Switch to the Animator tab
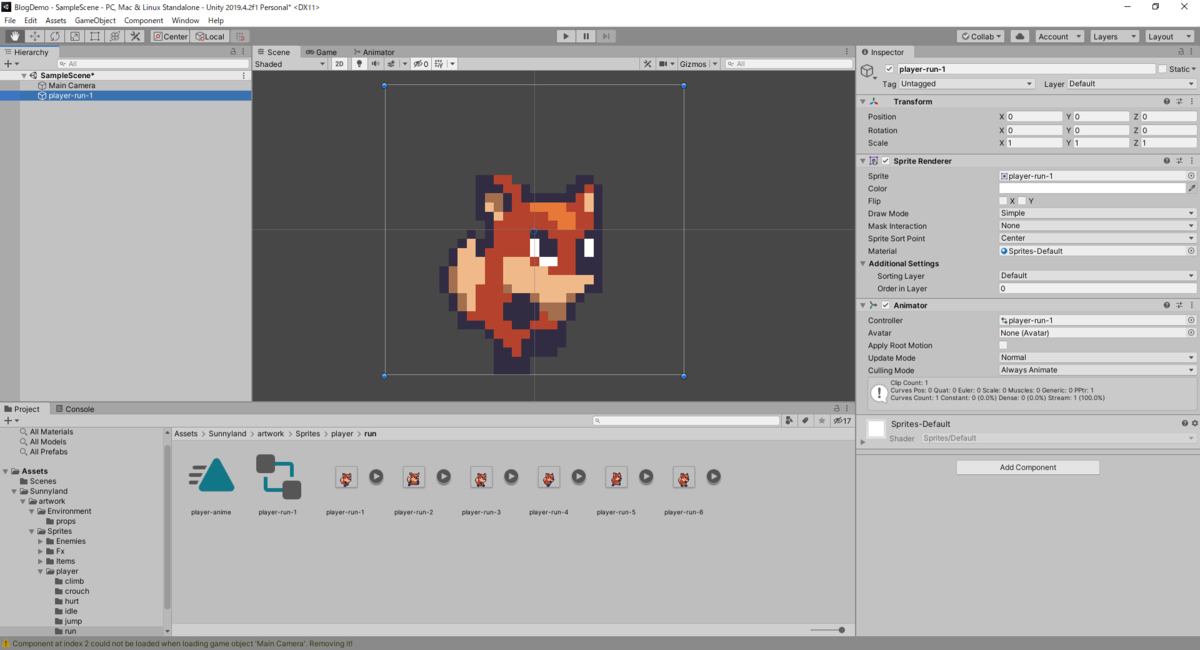The height and width of the screenshot is (650, 1200). [x=372, y=52]
